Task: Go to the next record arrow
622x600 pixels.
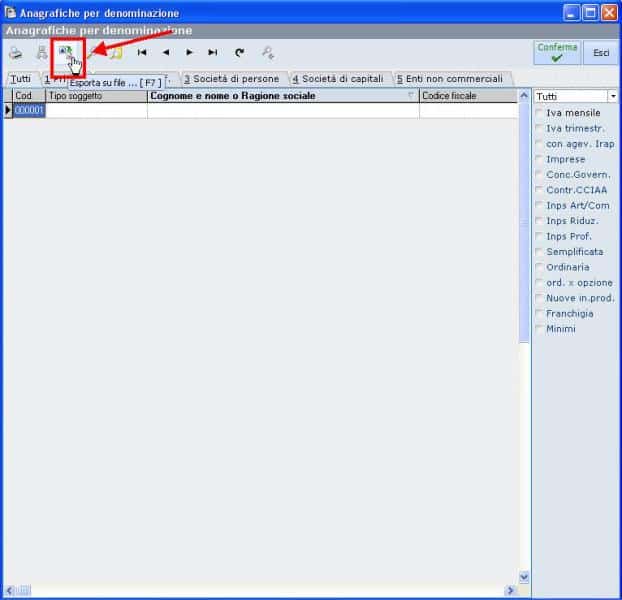Action: coord(189,53)
